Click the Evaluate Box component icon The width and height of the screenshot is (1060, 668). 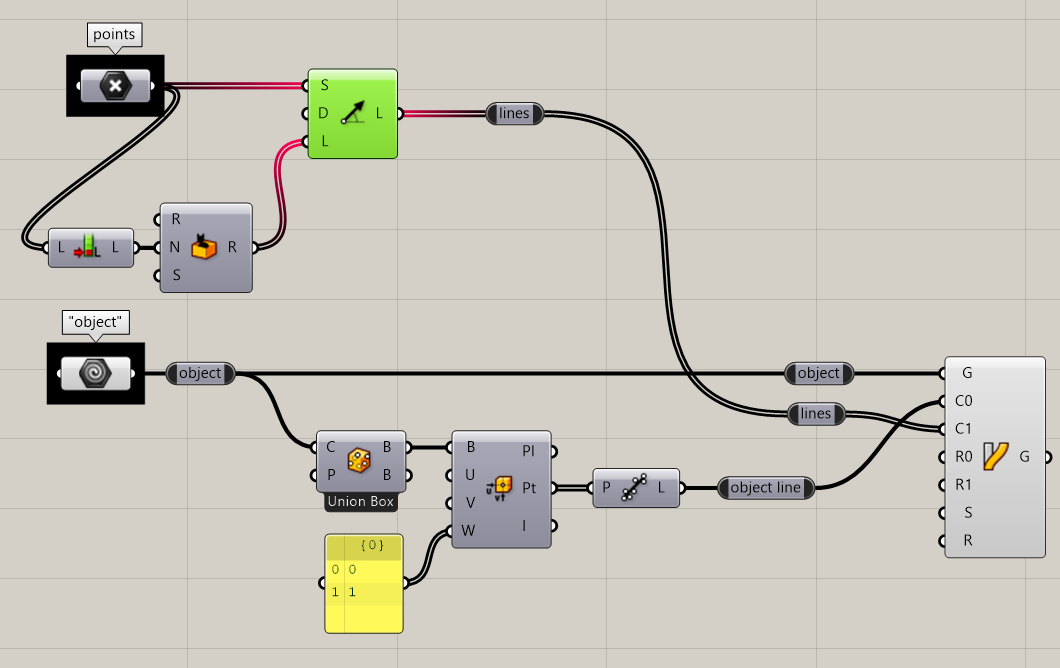click(x=500, y=488)
